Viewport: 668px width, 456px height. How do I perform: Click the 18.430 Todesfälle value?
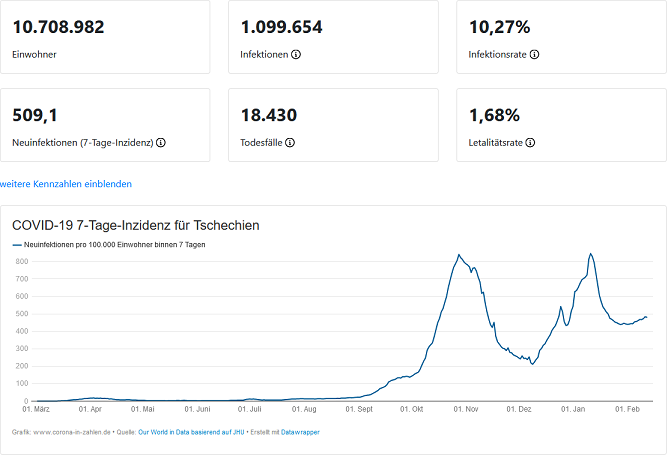269,115
